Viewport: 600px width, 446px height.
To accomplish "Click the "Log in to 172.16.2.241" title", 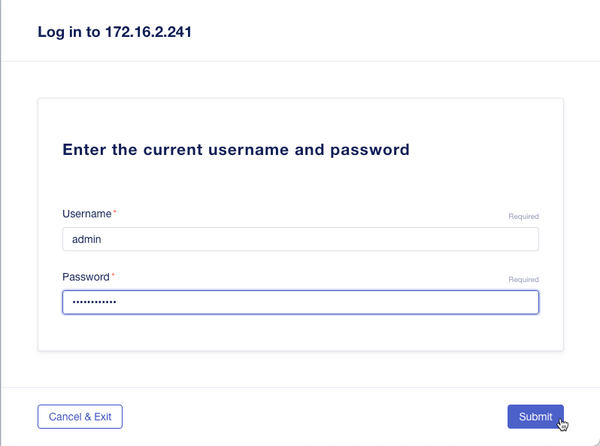I will pos(115,32).
